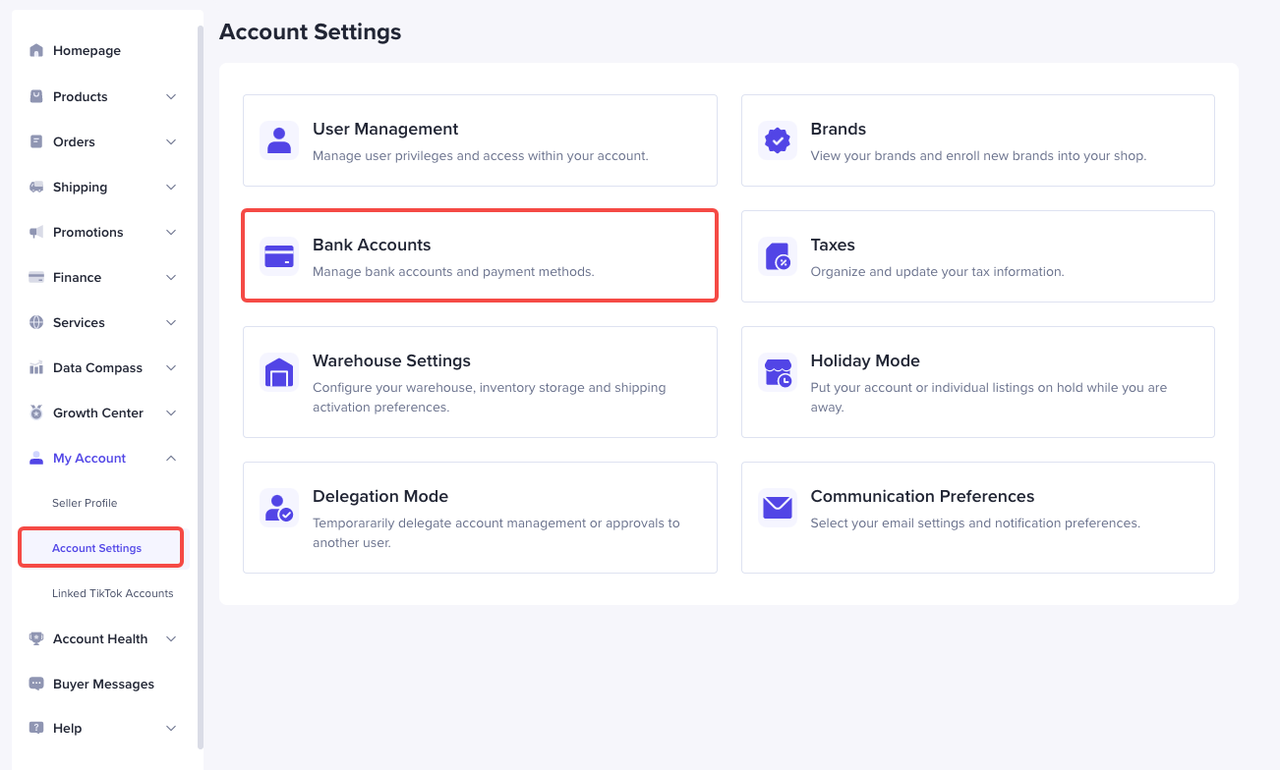
Task: Click the Communication Preferences envelope icon
Action: pos(777,508)
